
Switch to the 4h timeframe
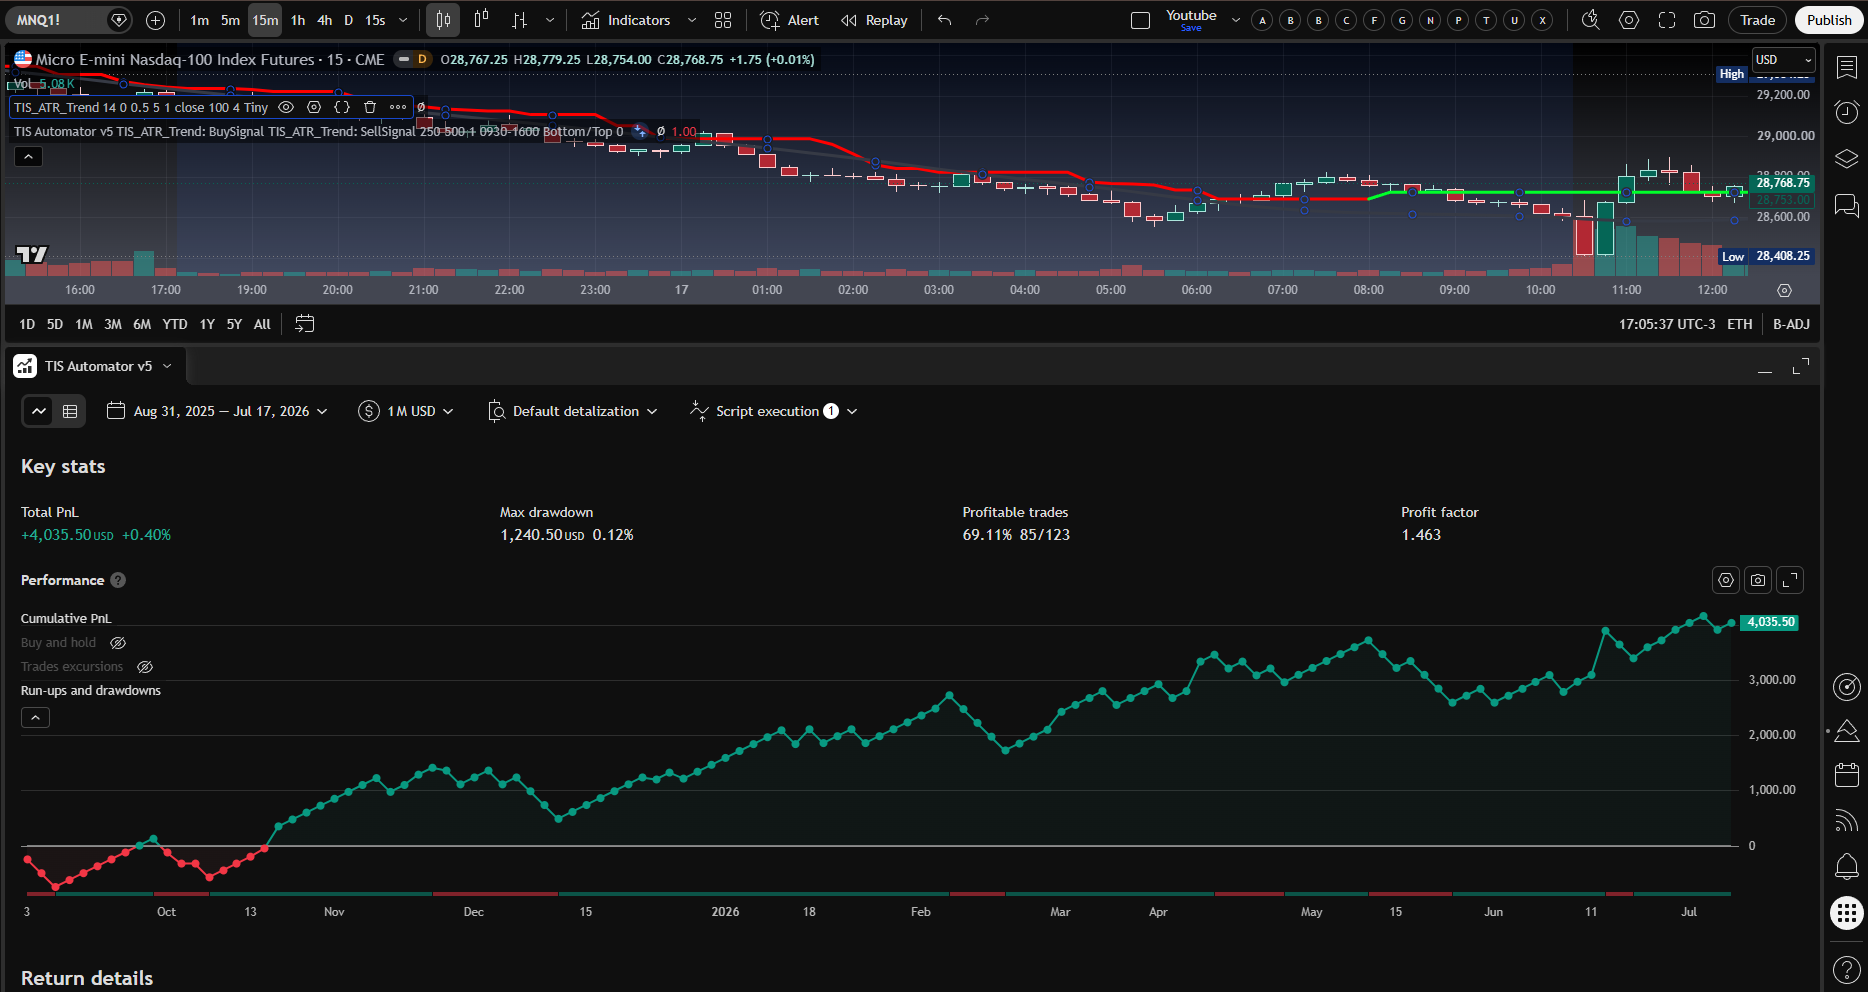click(324, 20)
